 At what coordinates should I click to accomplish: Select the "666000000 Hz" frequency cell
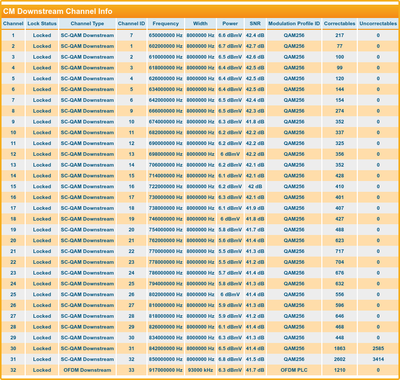tap(166, 111)
